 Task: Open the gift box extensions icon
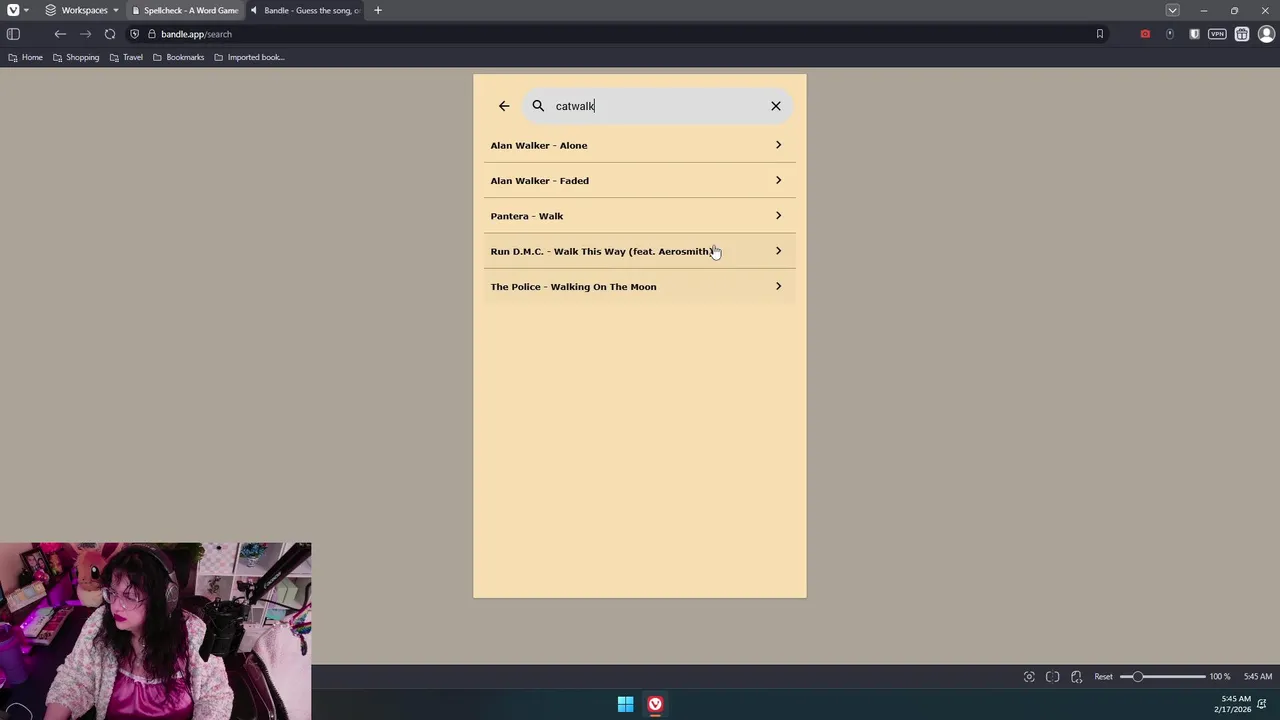1242,34
